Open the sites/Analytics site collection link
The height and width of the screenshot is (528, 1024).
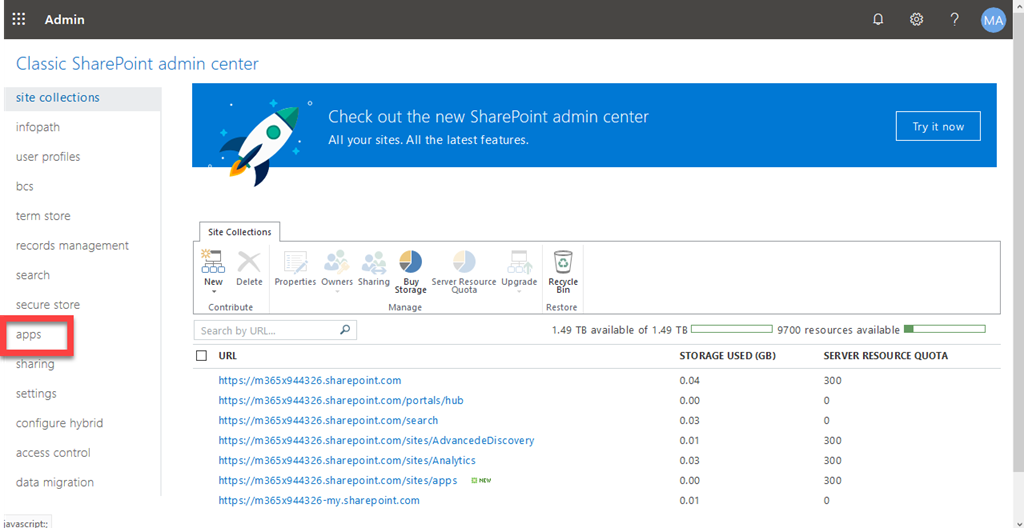point(347,460)
